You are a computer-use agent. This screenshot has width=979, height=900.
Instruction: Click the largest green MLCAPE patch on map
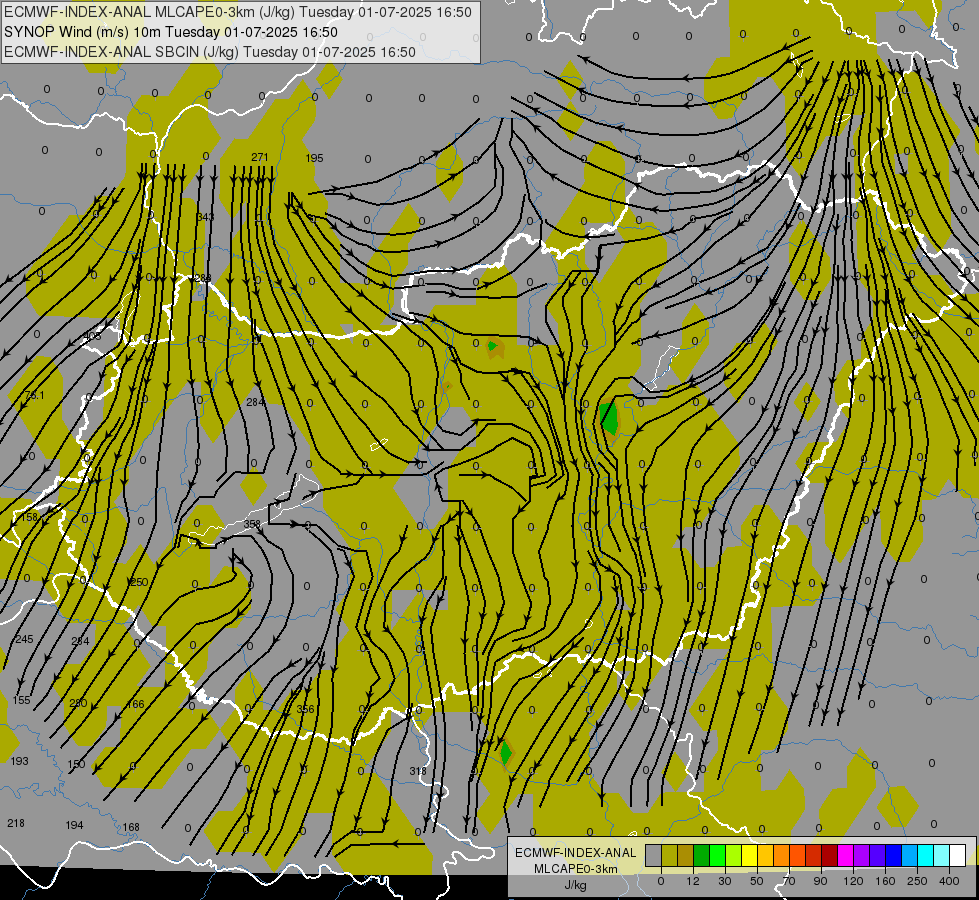click(609, 418)
